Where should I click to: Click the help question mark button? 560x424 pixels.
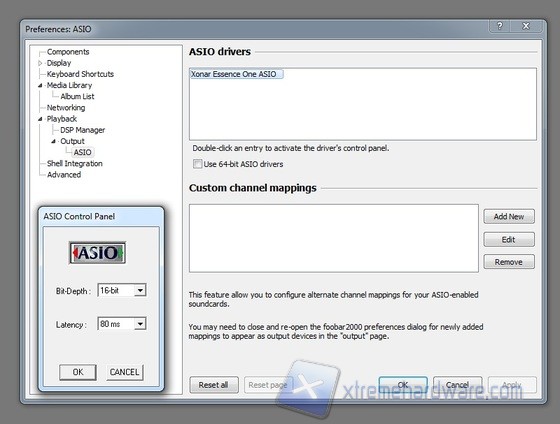500,26
